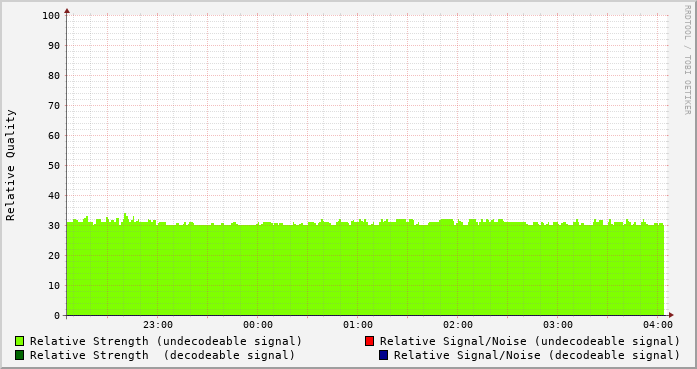Click the 01:00 time axis label
697x369 pixels.
pos(358,325)
